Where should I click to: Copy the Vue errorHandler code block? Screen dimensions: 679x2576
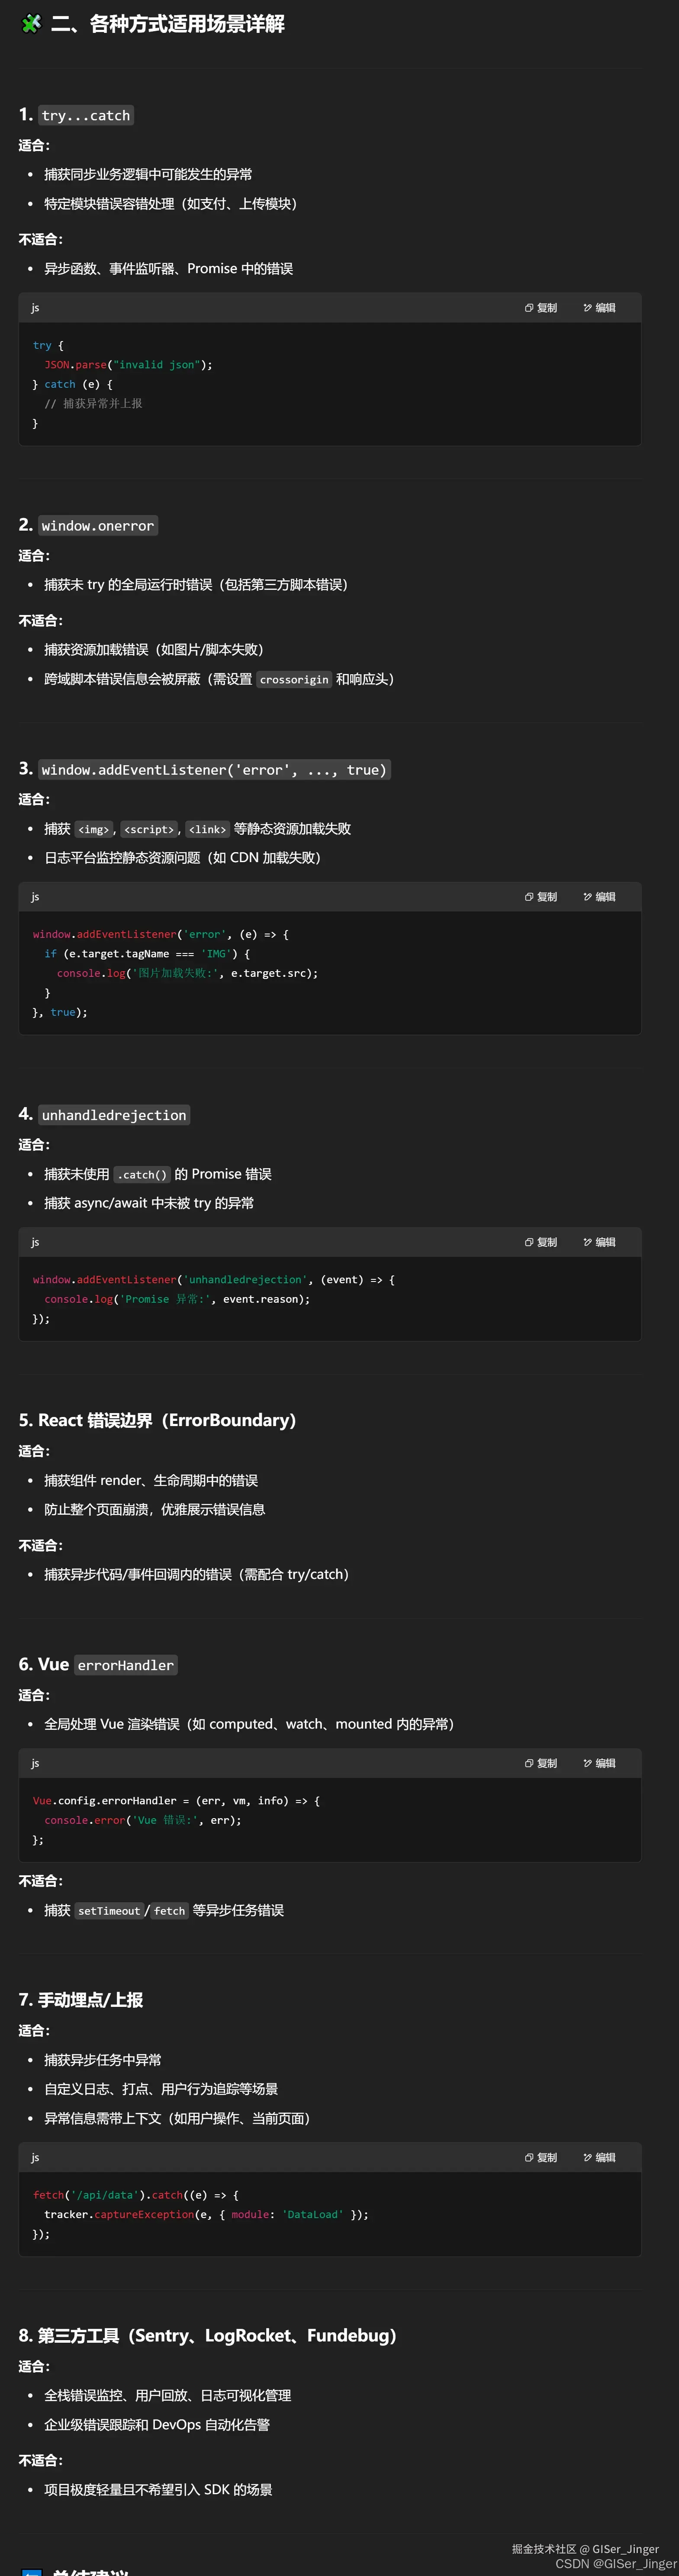coord(541,1763)
